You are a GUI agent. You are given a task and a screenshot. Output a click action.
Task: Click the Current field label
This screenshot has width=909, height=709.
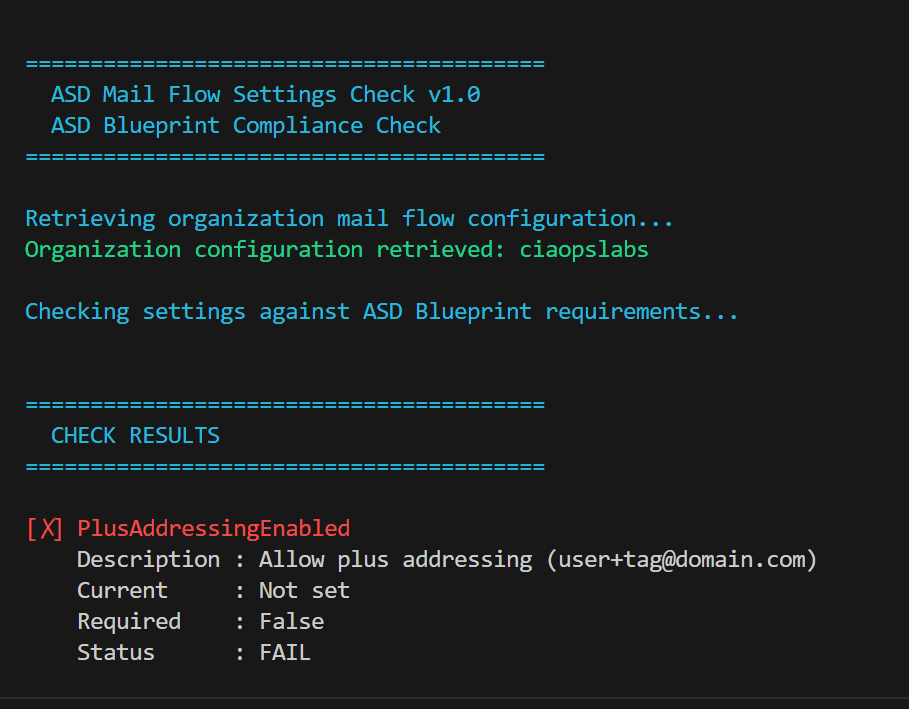[x=122, y=590]
